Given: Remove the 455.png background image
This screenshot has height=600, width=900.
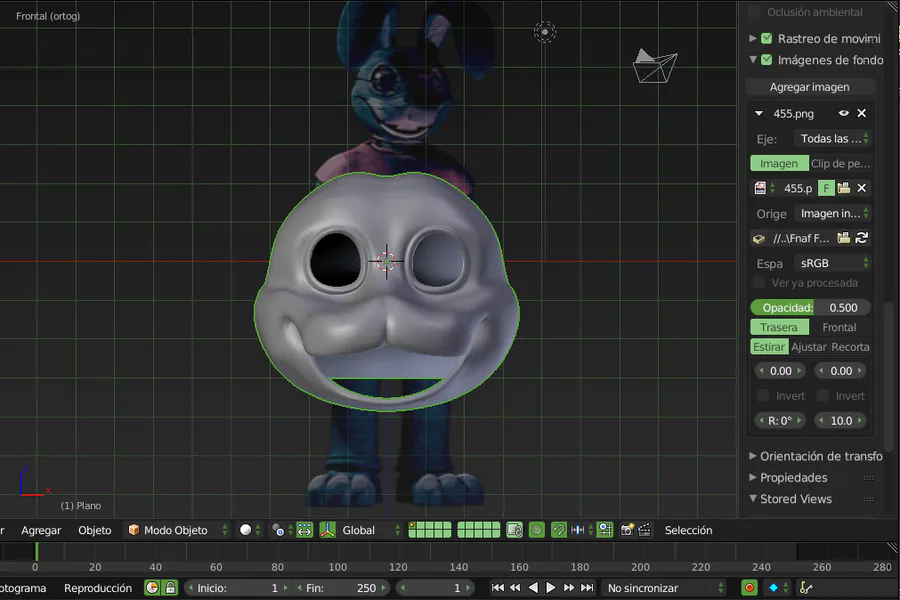Looking at the screenshot, I should (862, 113).
